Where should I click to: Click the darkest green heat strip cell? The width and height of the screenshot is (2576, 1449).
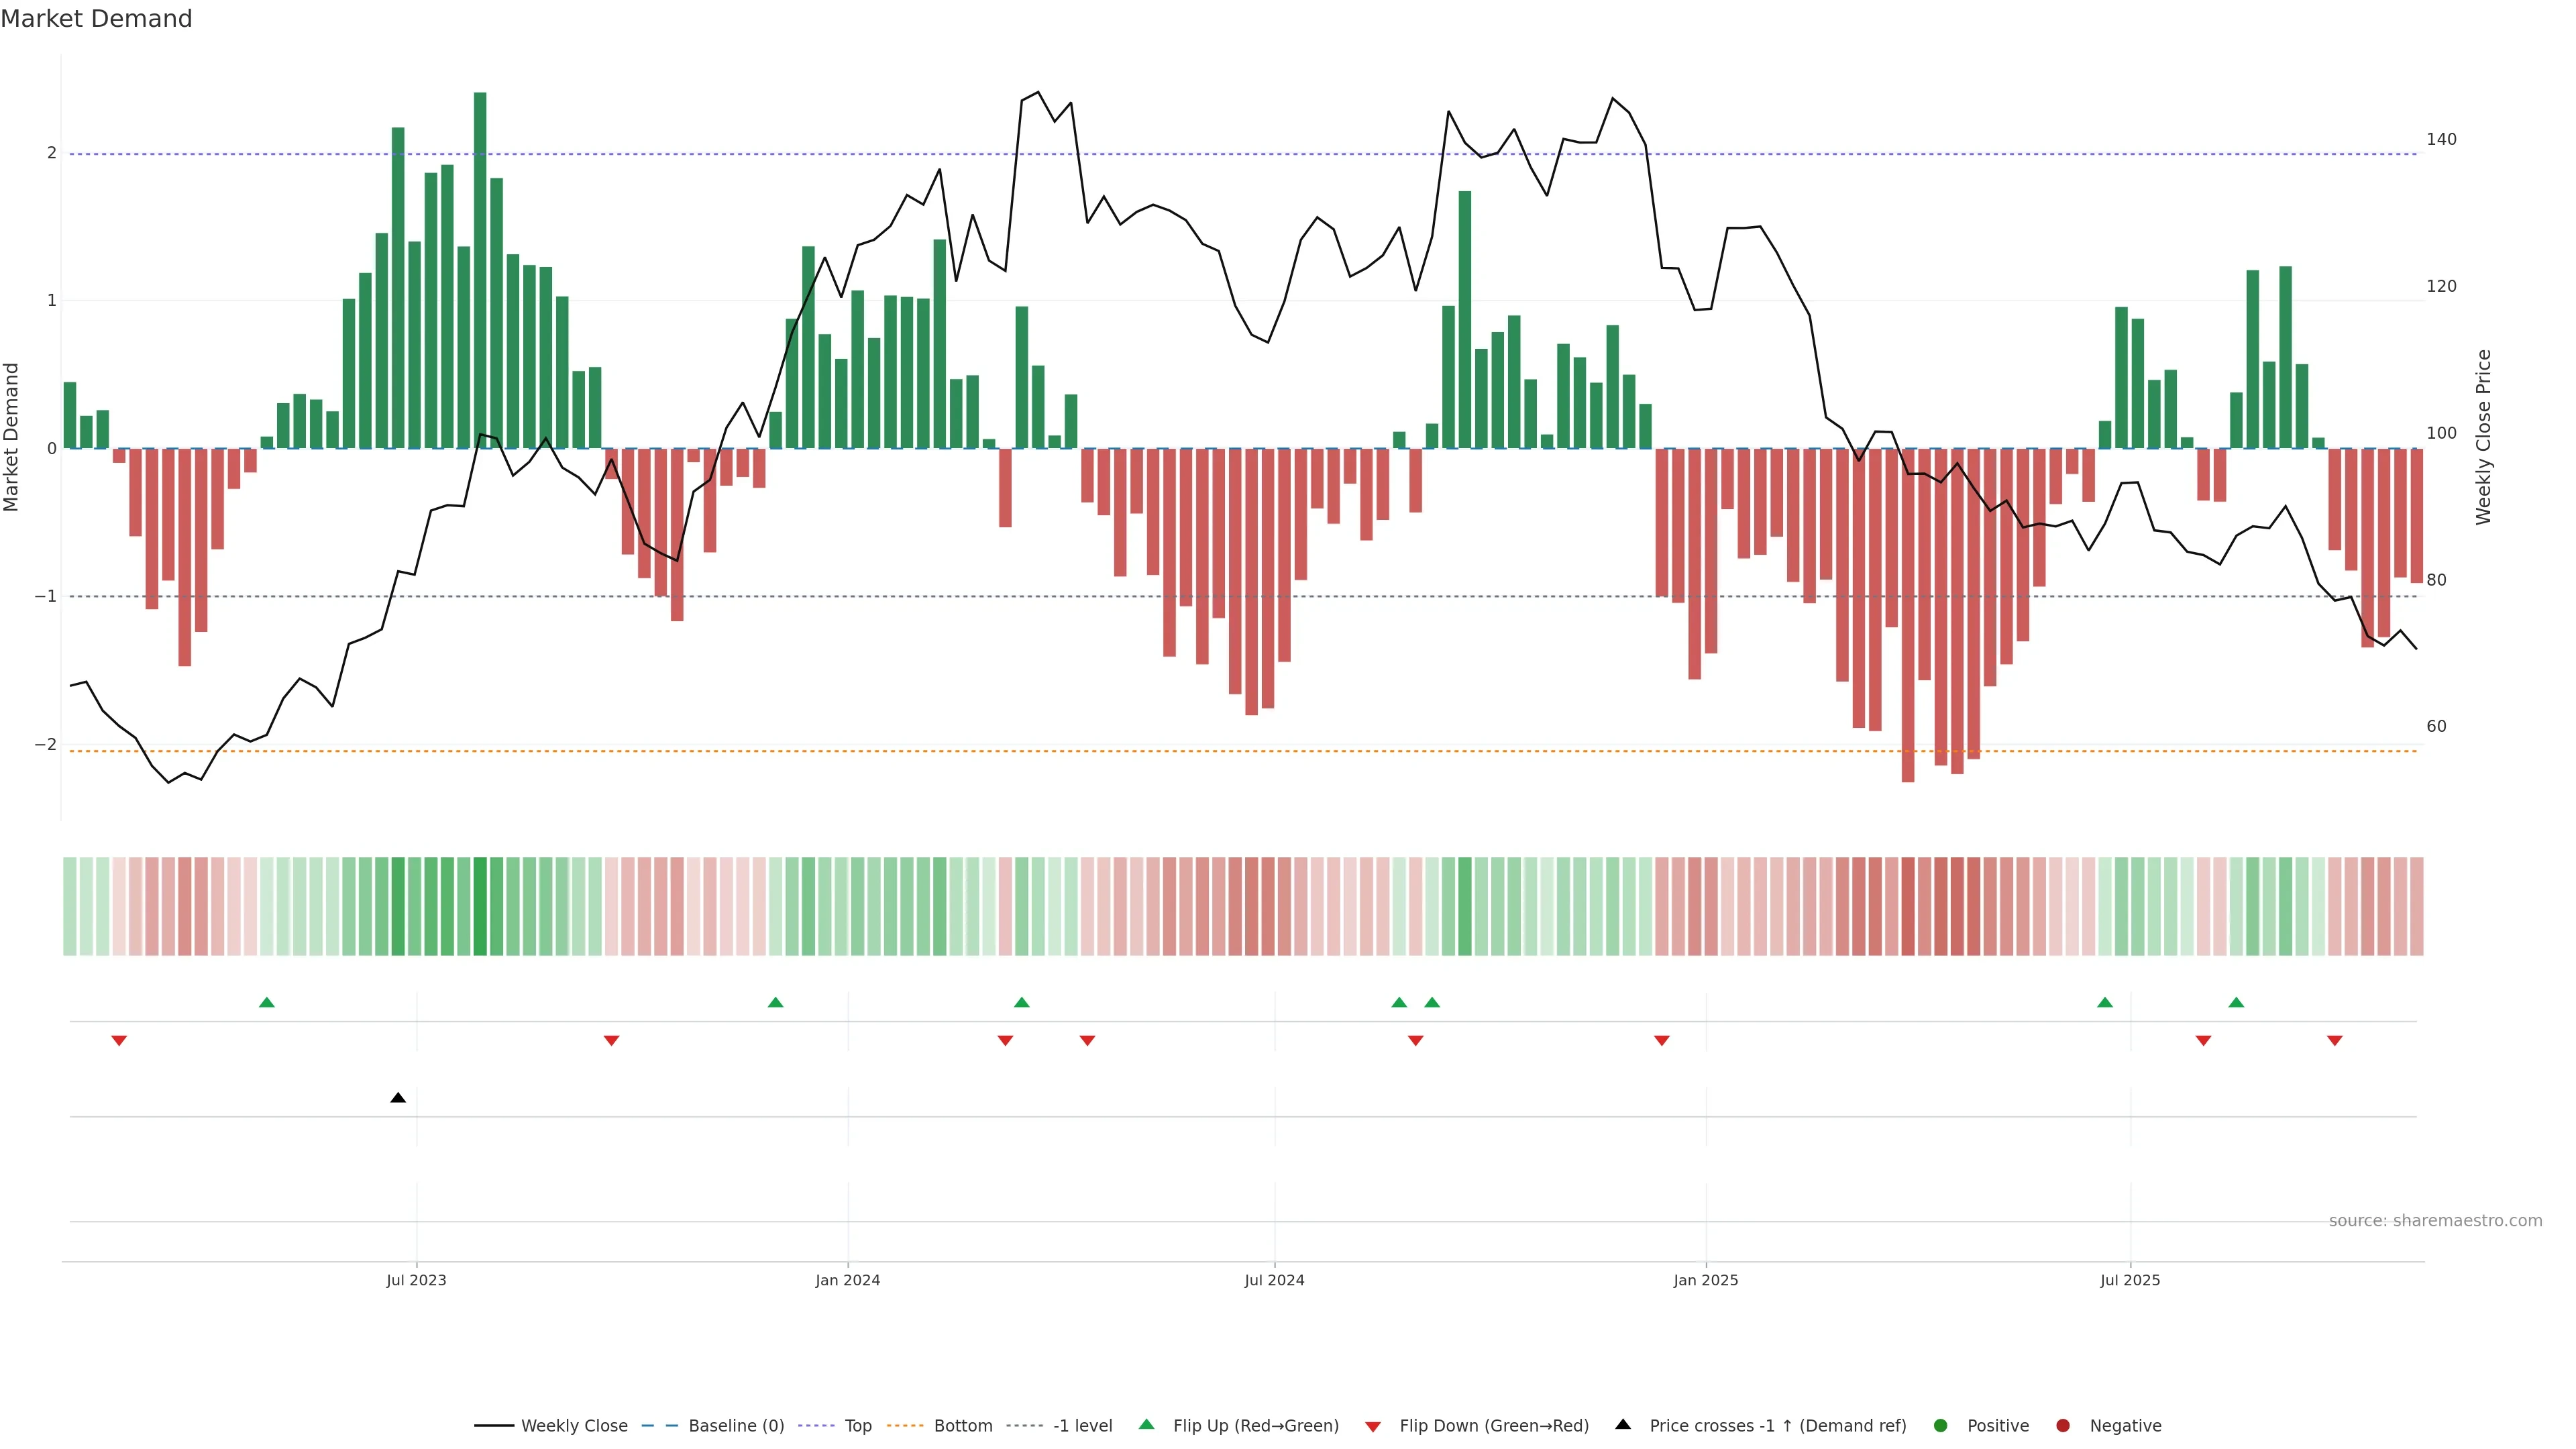[480, 906]
